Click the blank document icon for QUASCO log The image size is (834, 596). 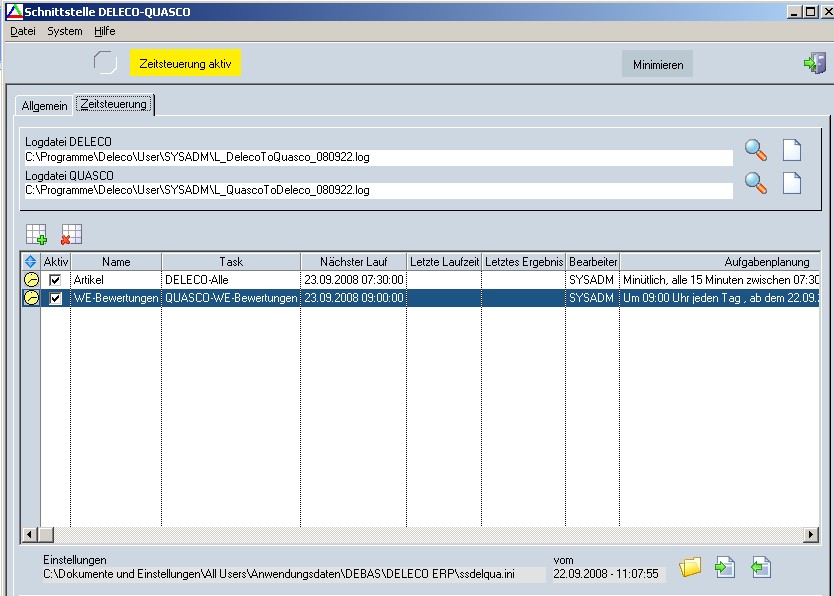click(792, 183)
